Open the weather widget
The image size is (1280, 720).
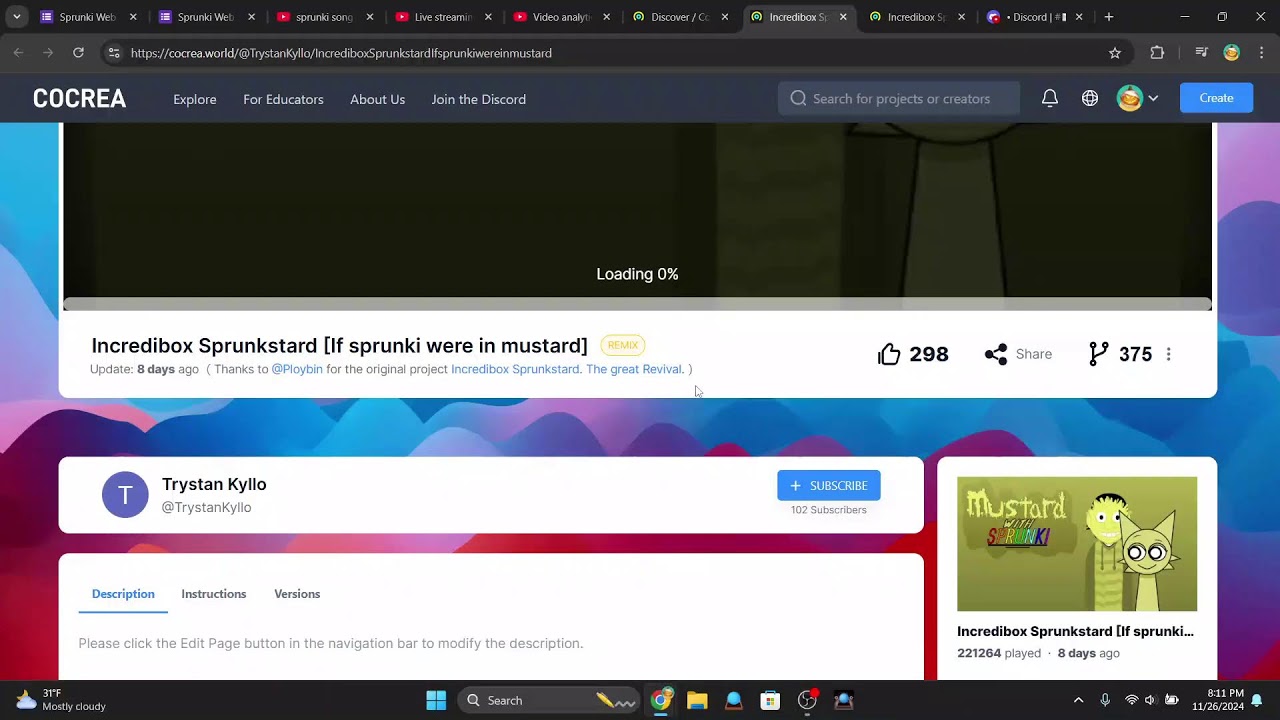(60, 700)
